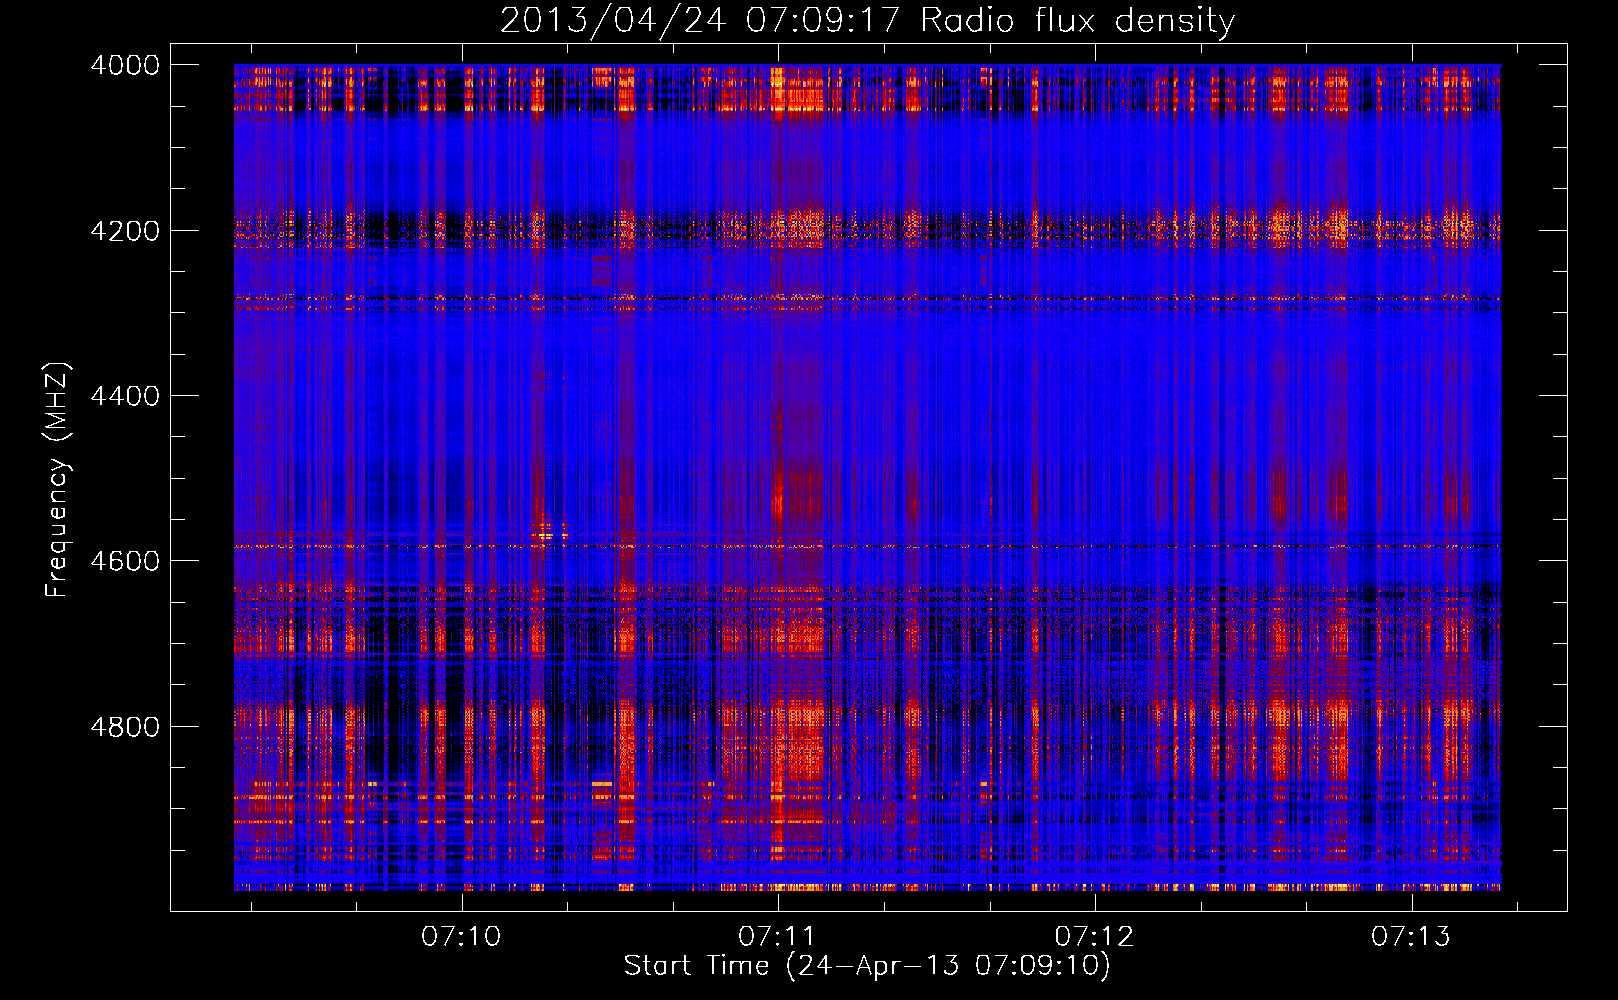Click the "Start Time (24-Apr-13 07:09:10)" label
1618x1000 pixels.
(x=867, y=965)
